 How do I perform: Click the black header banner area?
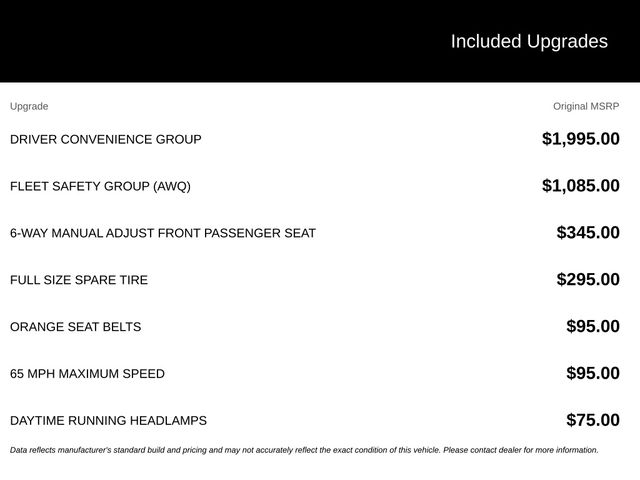click(320, 41)
